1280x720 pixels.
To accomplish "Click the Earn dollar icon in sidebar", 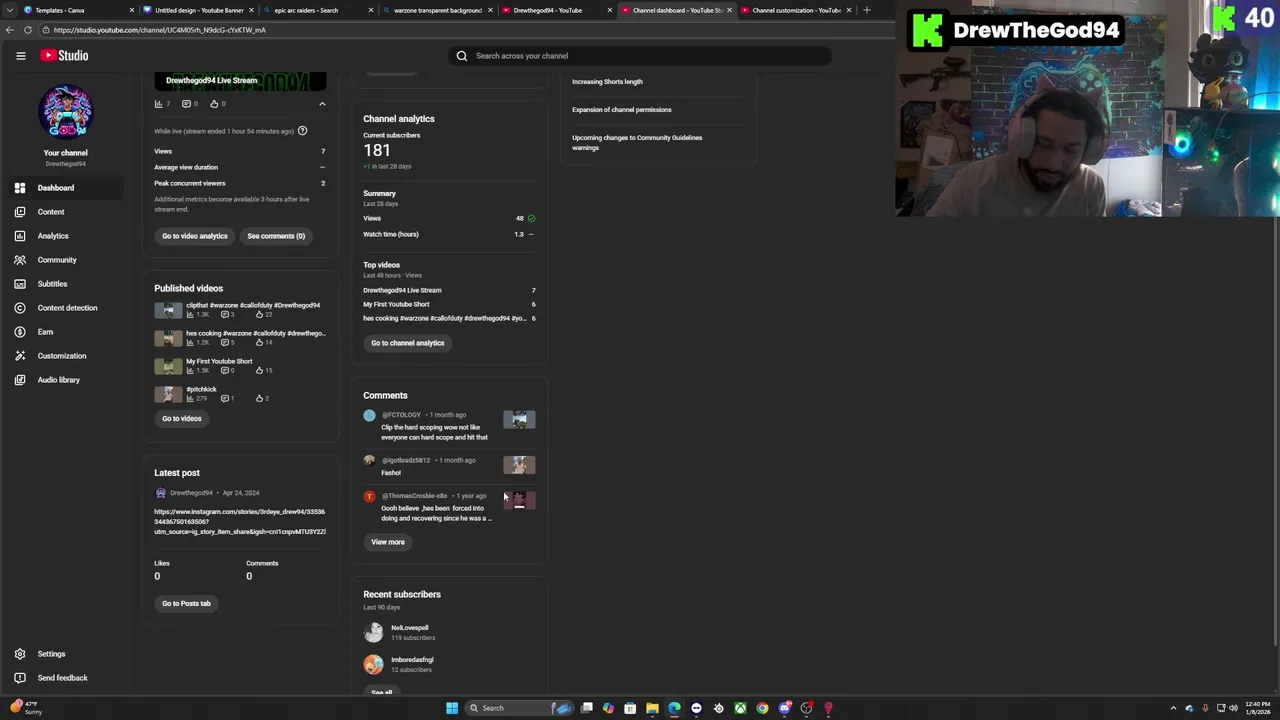I will click(20, 332).
